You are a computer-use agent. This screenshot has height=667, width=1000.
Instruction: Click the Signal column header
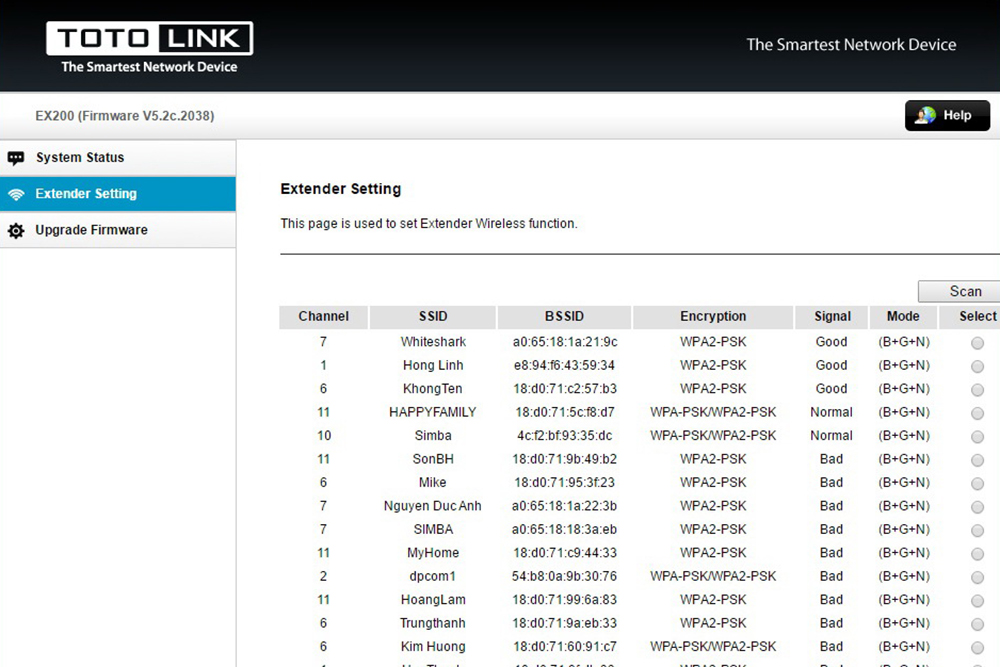click(x=832, y=317)
